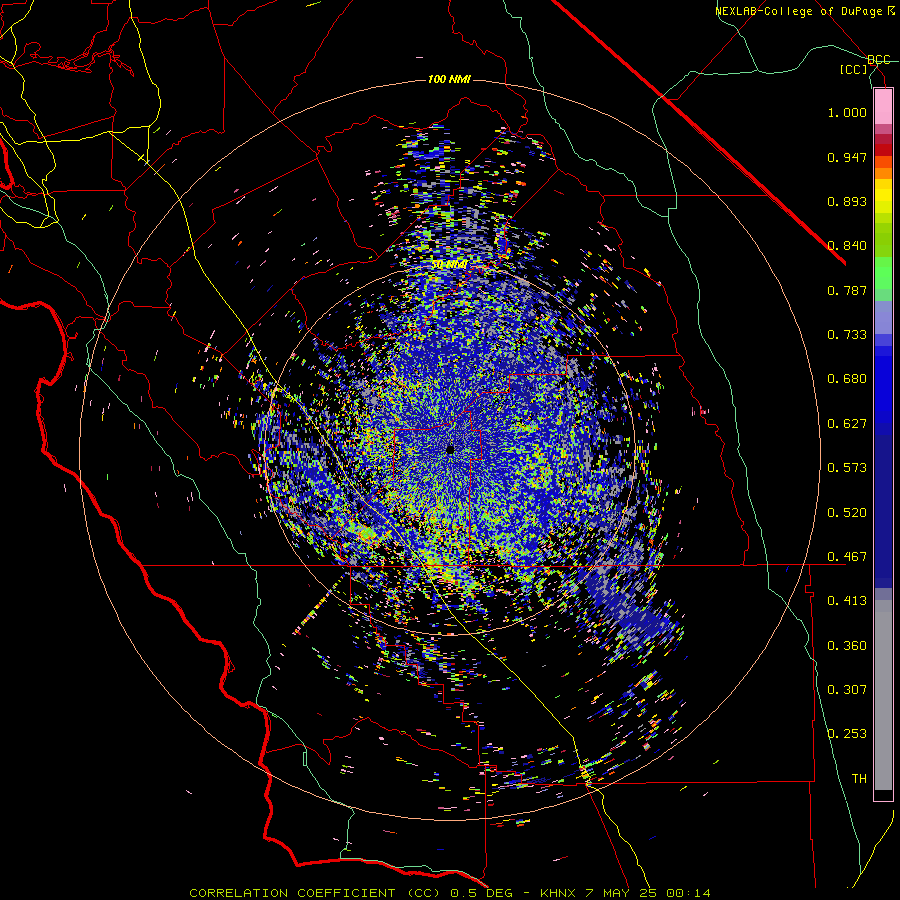
Task: Click the black radar site dot at center
Action: [451, 450]
